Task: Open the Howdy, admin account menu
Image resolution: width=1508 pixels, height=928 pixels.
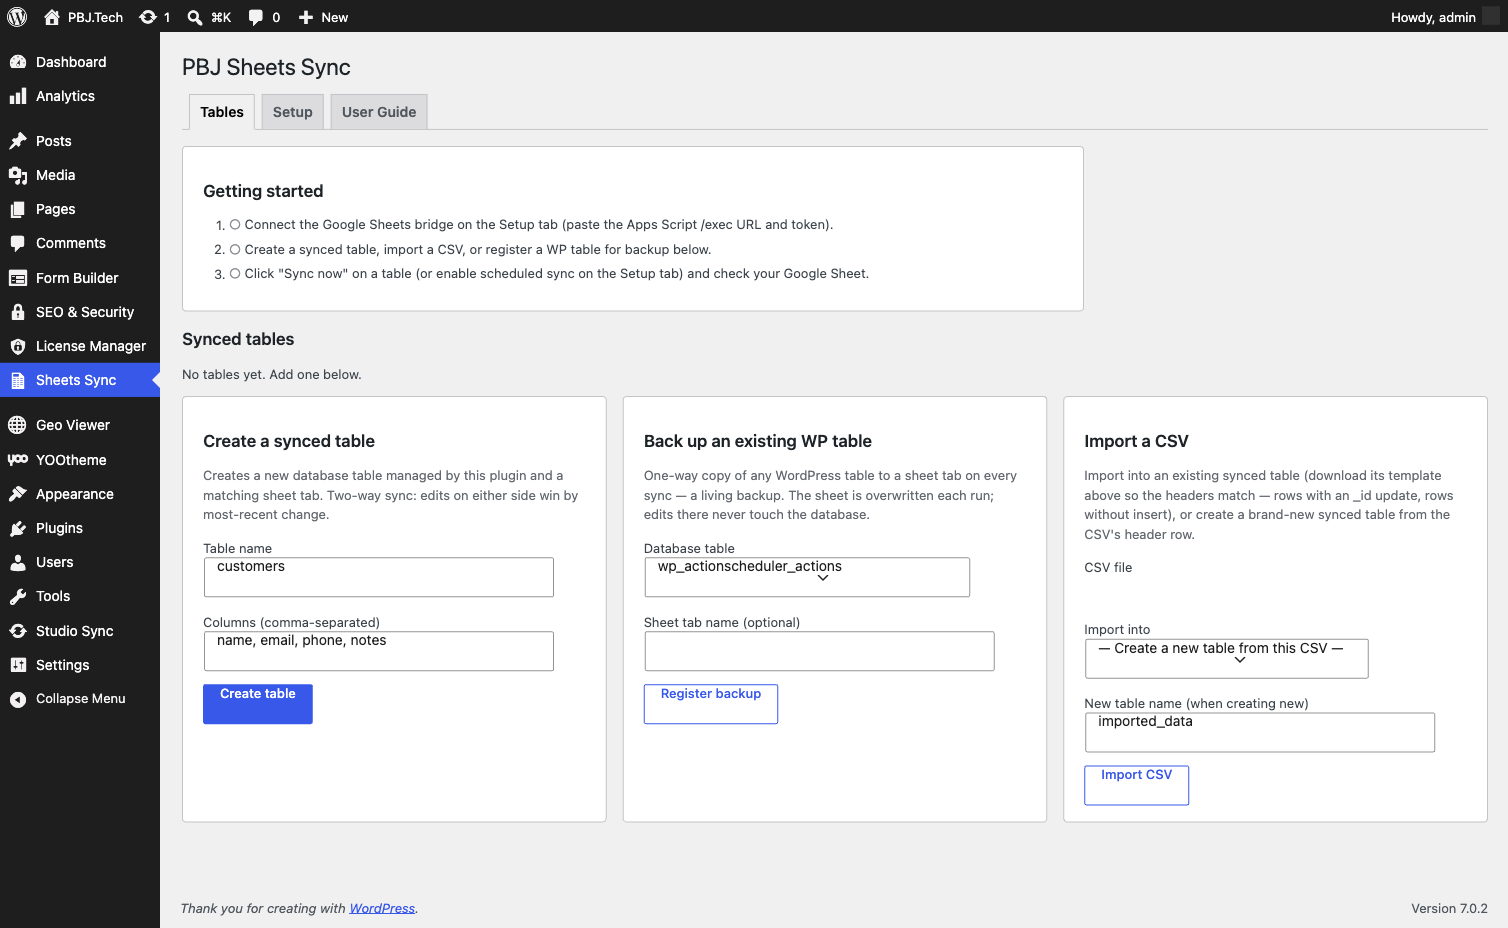Action: (x=1445, y=17)
